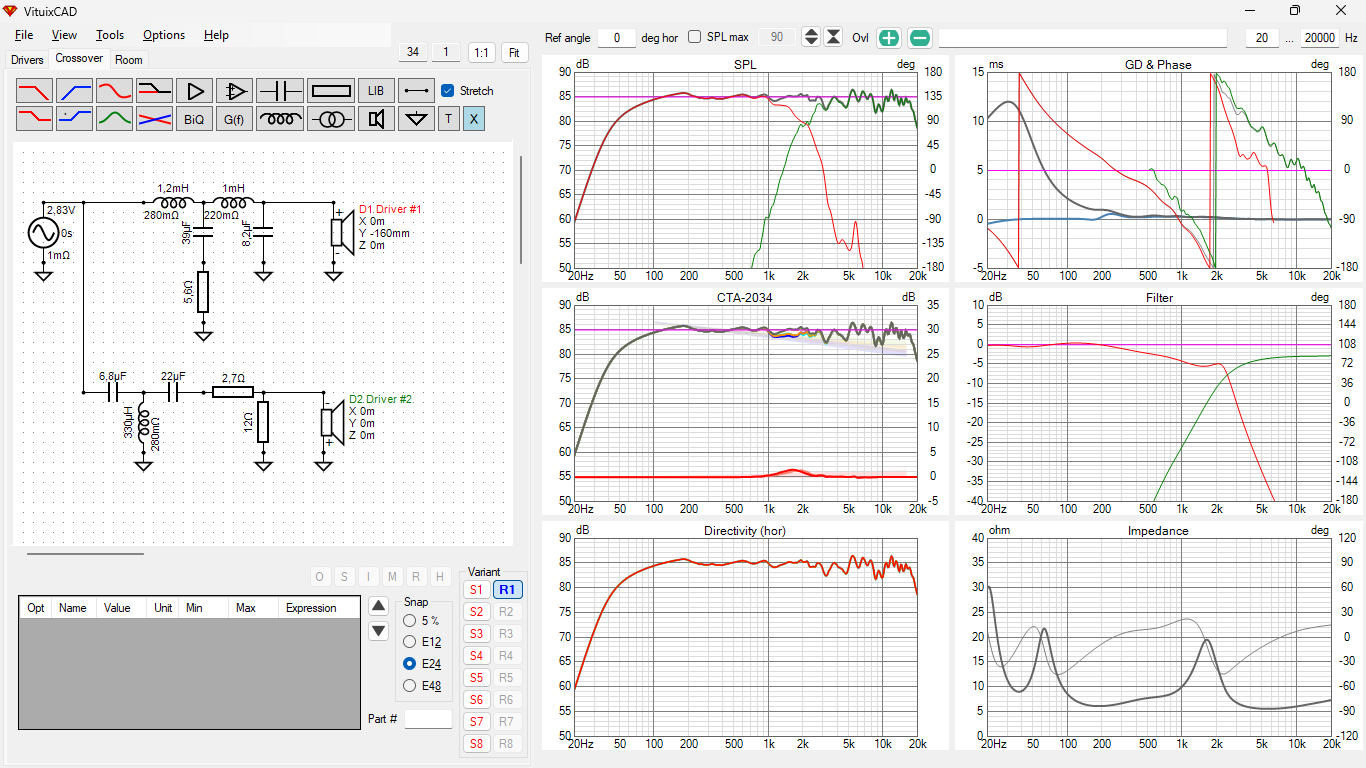1366x768 pixels.
Task: Click the up-down arrows stepper icon
Action: pos(811,37)
